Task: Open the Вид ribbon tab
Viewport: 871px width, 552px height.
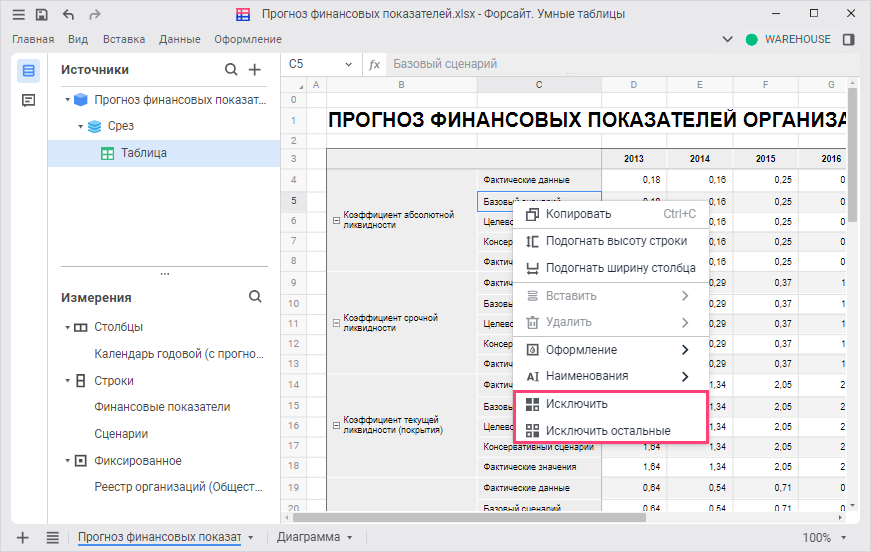Action: 78,39
